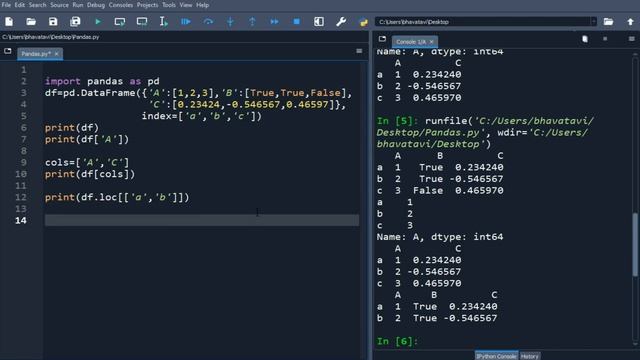Open the Tools menu
The height and width of the screenshot is (360, 640).
pyautogui.click(x=169, y=5)
